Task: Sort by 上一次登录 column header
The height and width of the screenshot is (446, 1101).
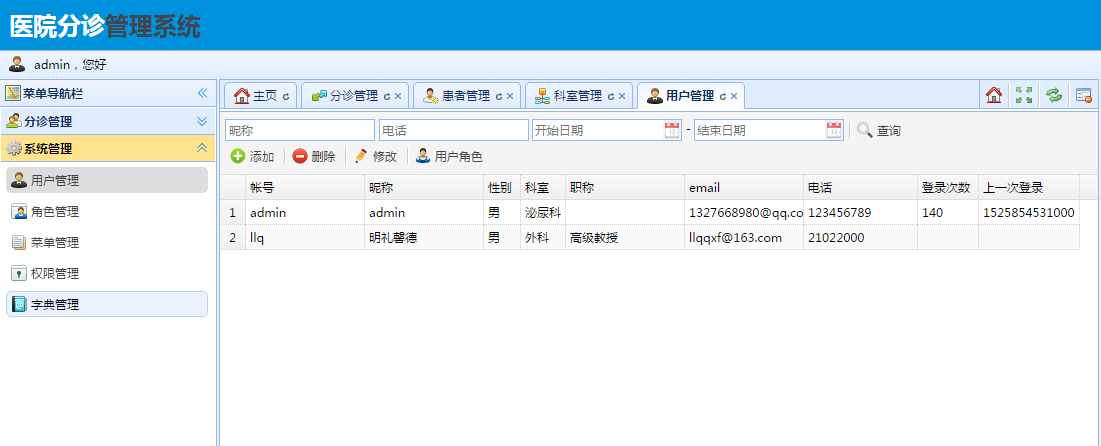Action: pos(1029,188)
